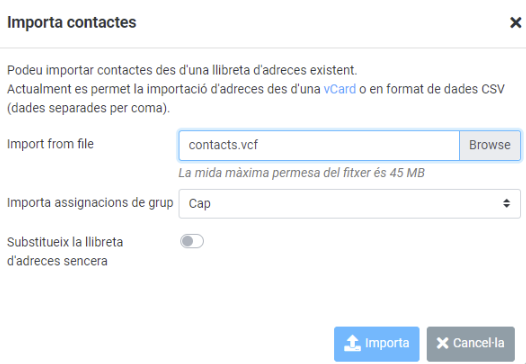
Task: Click the Cancel·la button
Action: (471, 344)
